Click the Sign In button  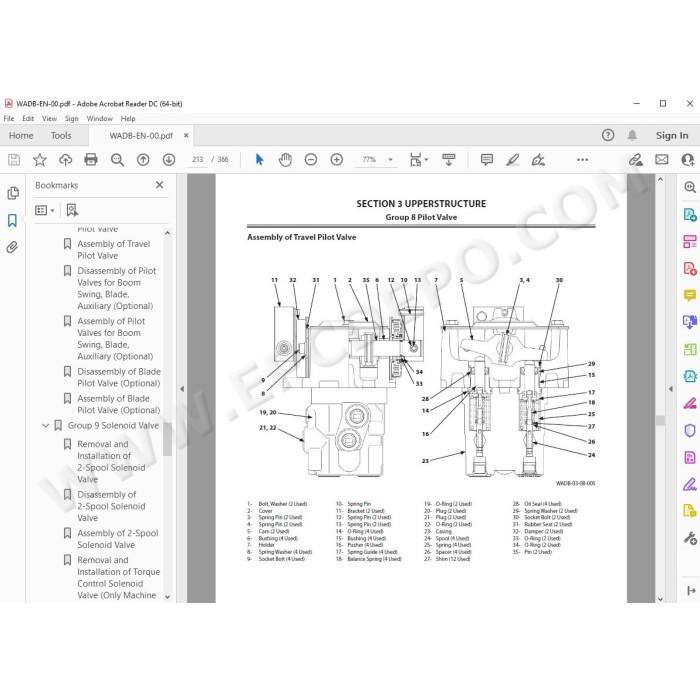pos(671,135)
